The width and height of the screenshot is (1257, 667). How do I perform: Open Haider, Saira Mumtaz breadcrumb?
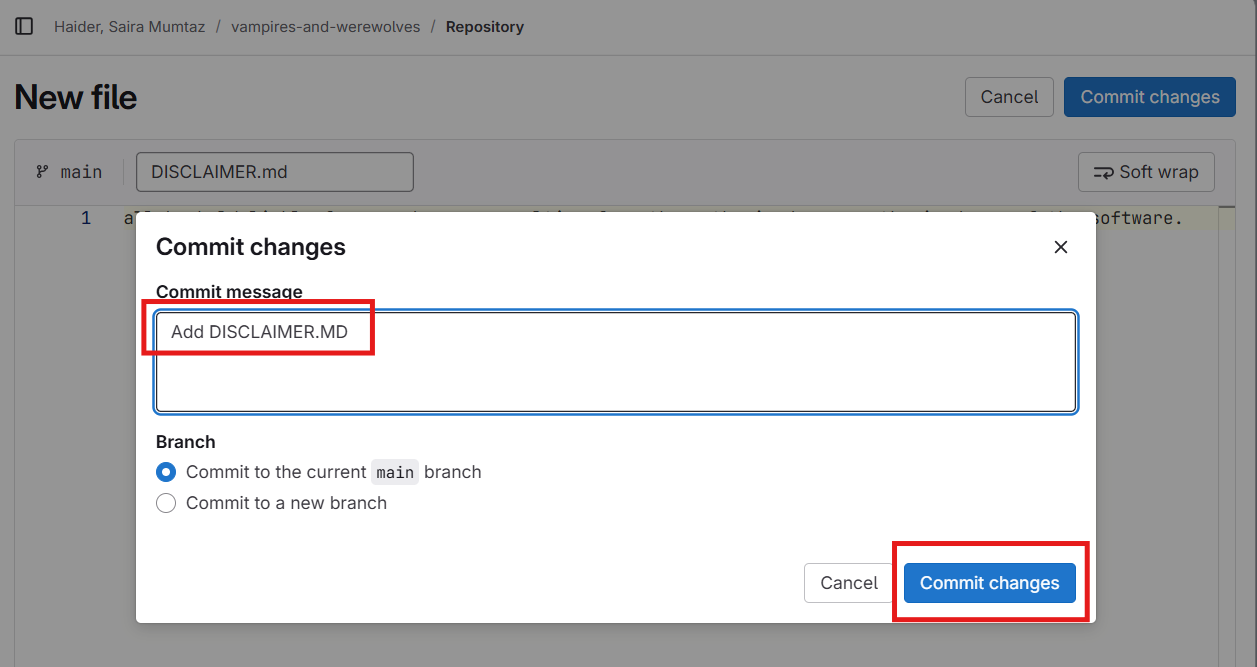(x=129, y=27)
